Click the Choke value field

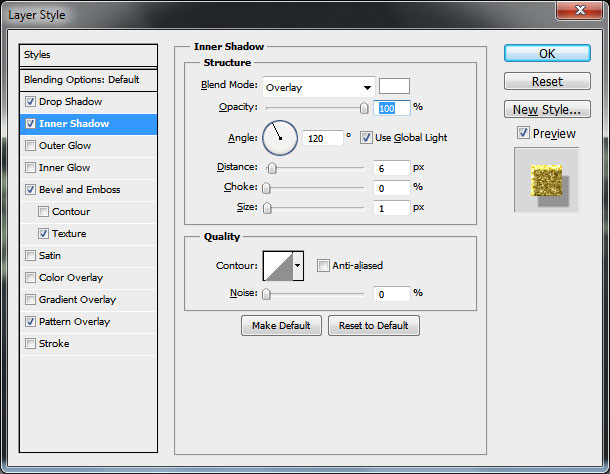click(x=392, y=188)
